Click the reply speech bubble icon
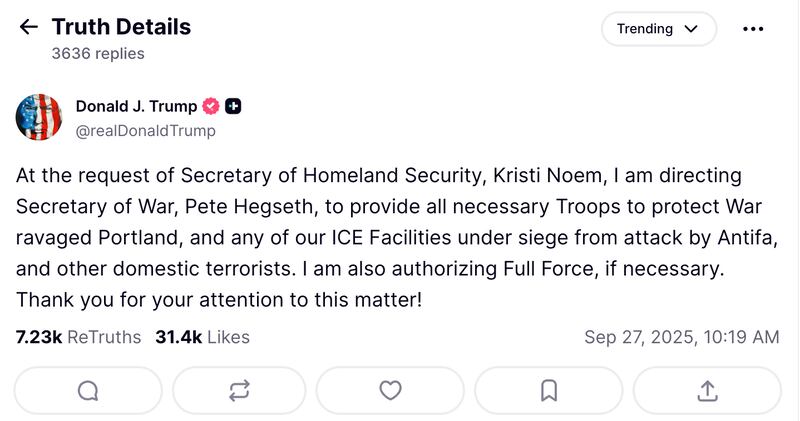This screenshot has width=800, height=421. [88, 391]
